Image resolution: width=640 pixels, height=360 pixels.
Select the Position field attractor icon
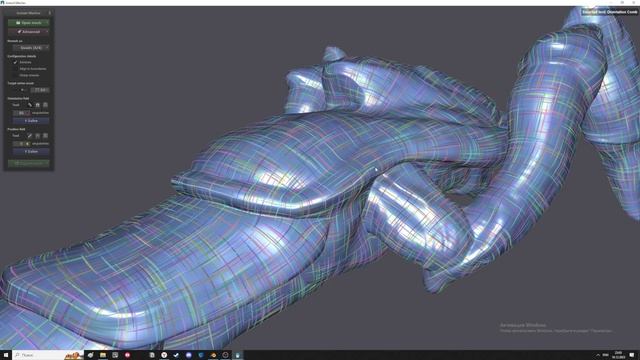[x=38, y=136]
